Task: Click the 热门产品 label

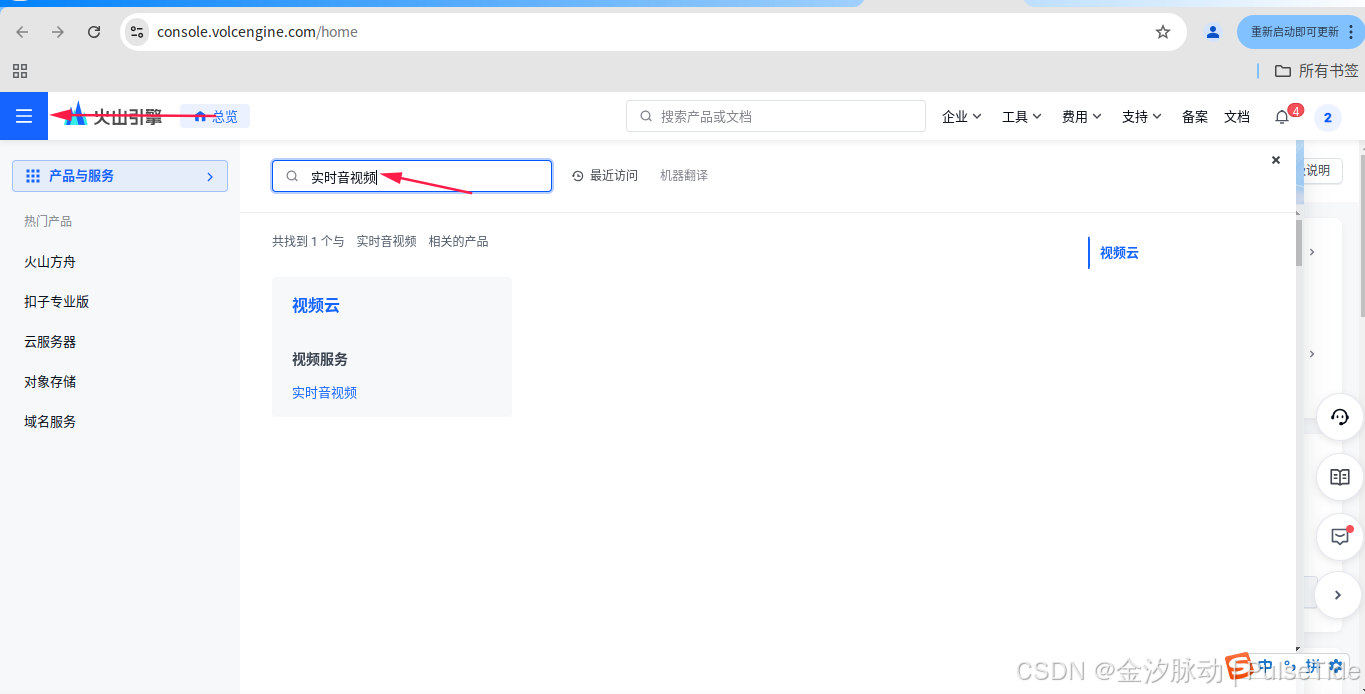Action: [48, 221]
